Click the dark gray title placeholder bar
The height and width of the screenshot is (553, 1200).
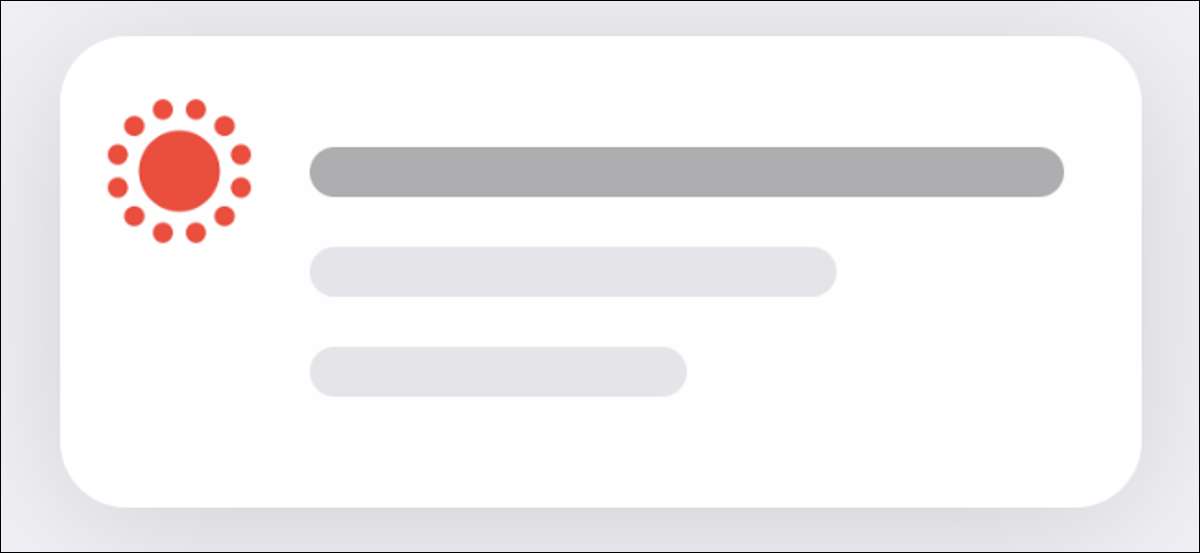(x=686, y=172)
